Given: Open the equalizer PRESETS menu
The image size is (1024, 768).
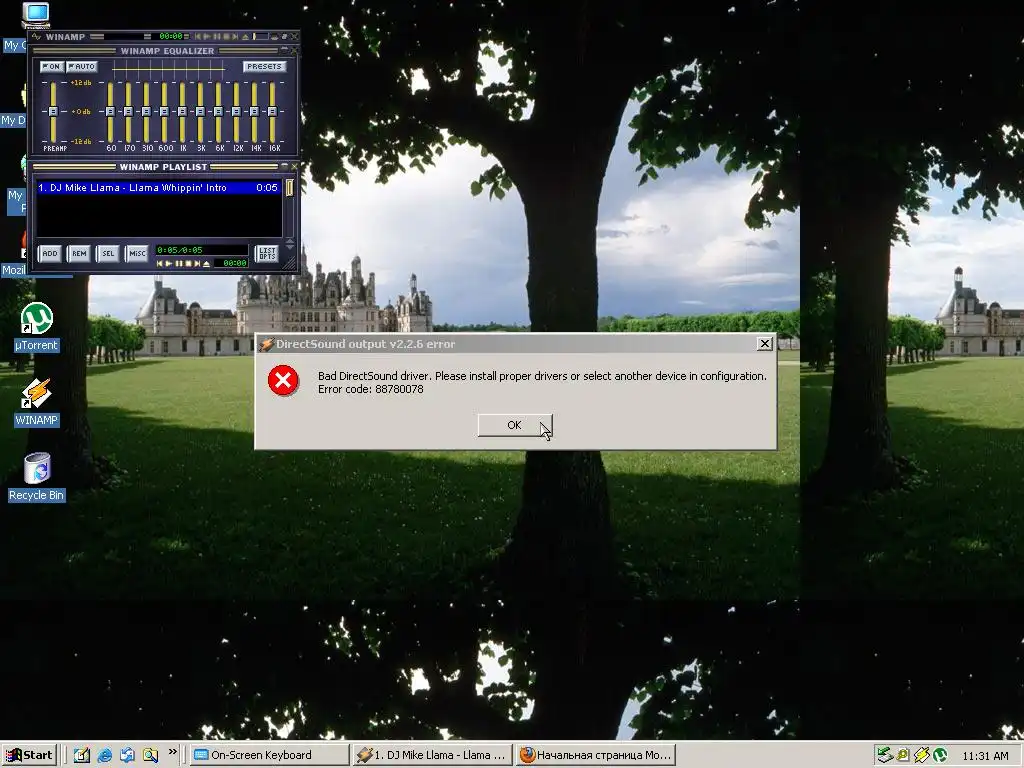Looking at the screenshot, I should coord(264,67).
